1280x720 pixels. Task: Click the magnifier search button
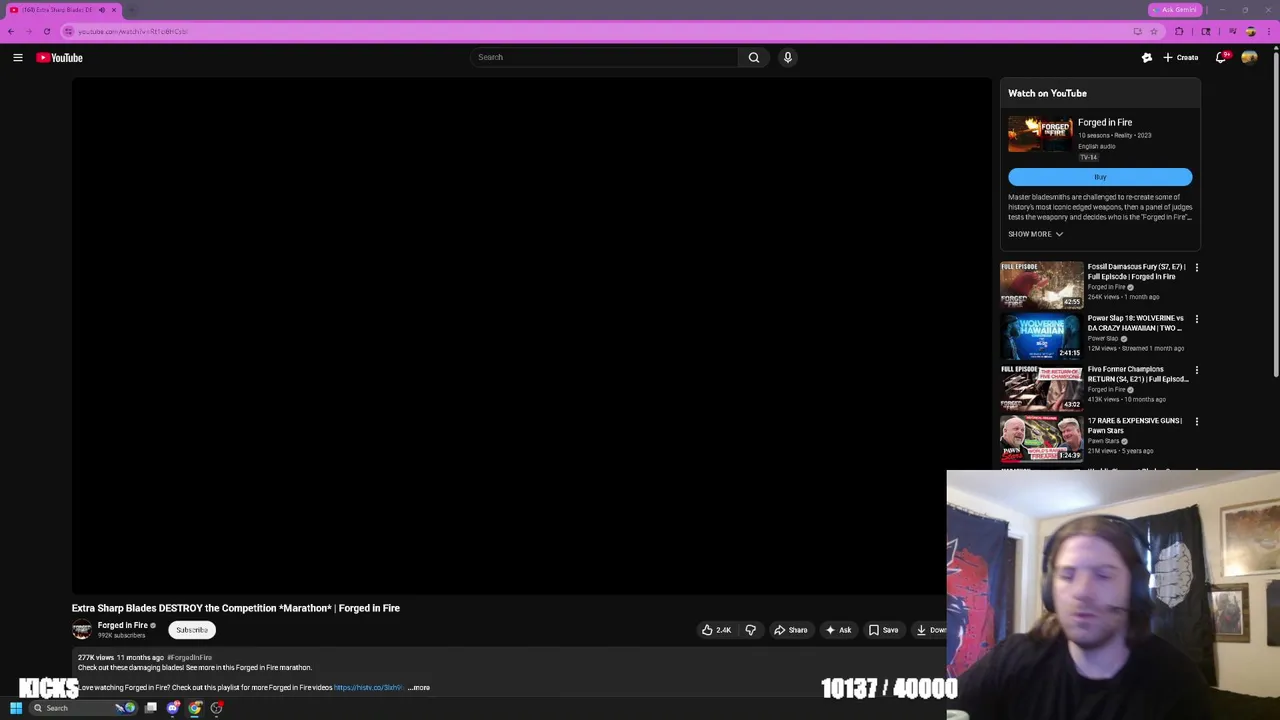(754, 57)
